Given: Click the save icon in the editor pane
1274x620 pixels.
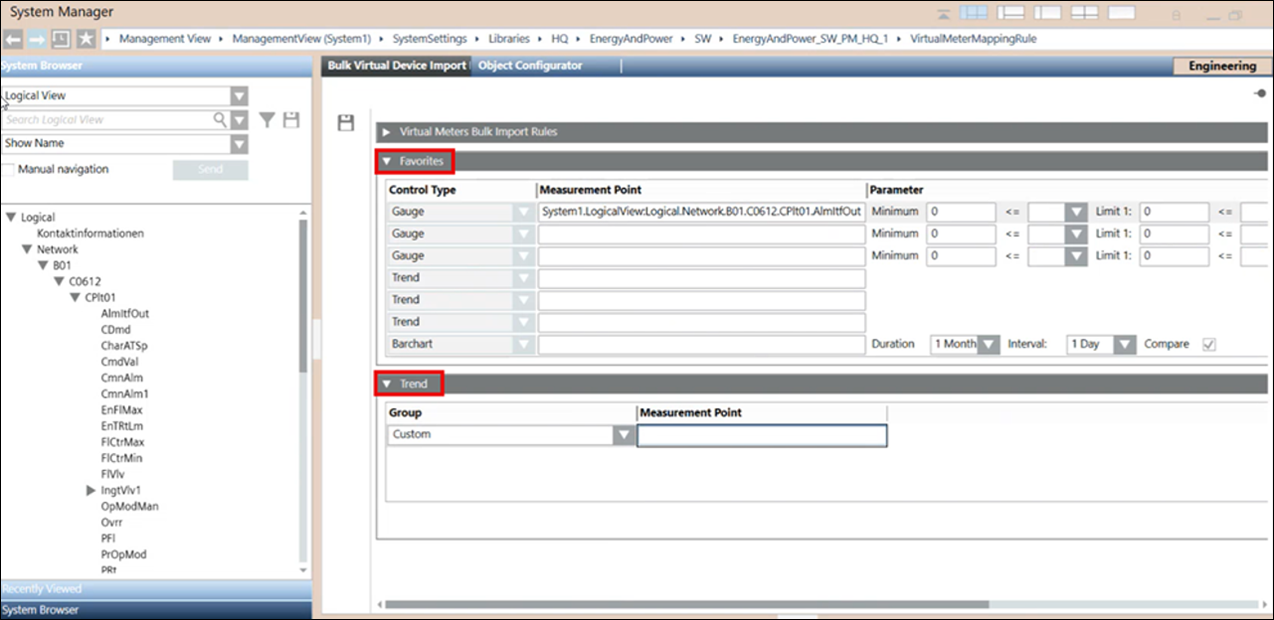Looking at the screenshot, I should tap(346, 123).
